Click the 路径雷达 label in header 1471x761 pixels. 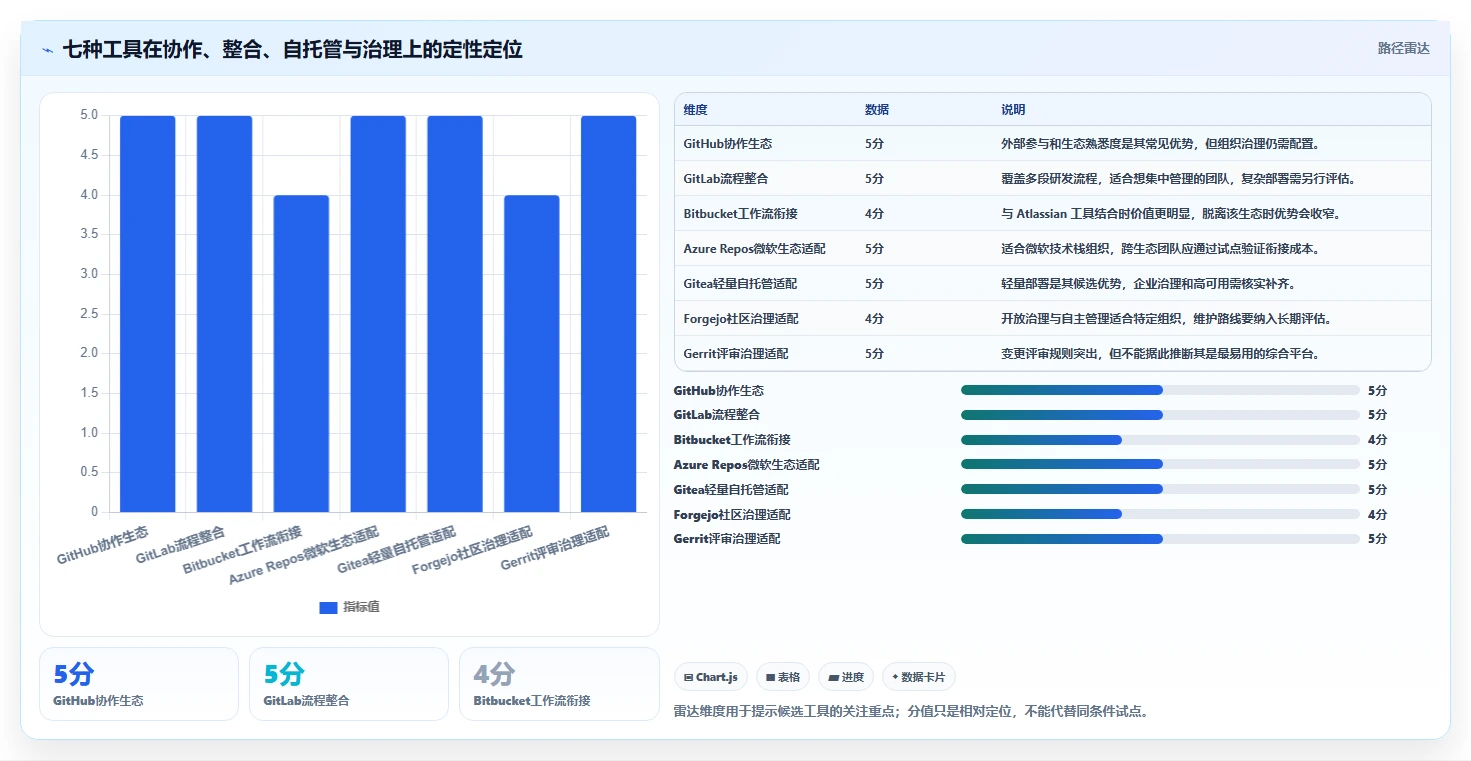point(1403,48)
